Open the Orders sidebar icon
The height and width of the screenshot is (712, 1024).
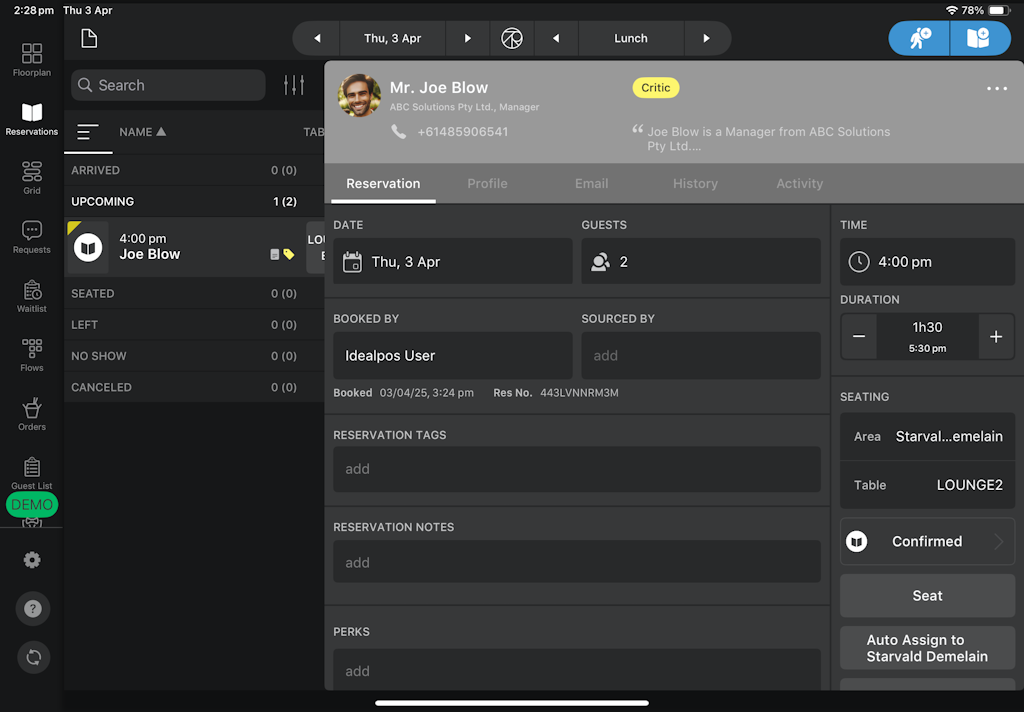coord(32,414)
